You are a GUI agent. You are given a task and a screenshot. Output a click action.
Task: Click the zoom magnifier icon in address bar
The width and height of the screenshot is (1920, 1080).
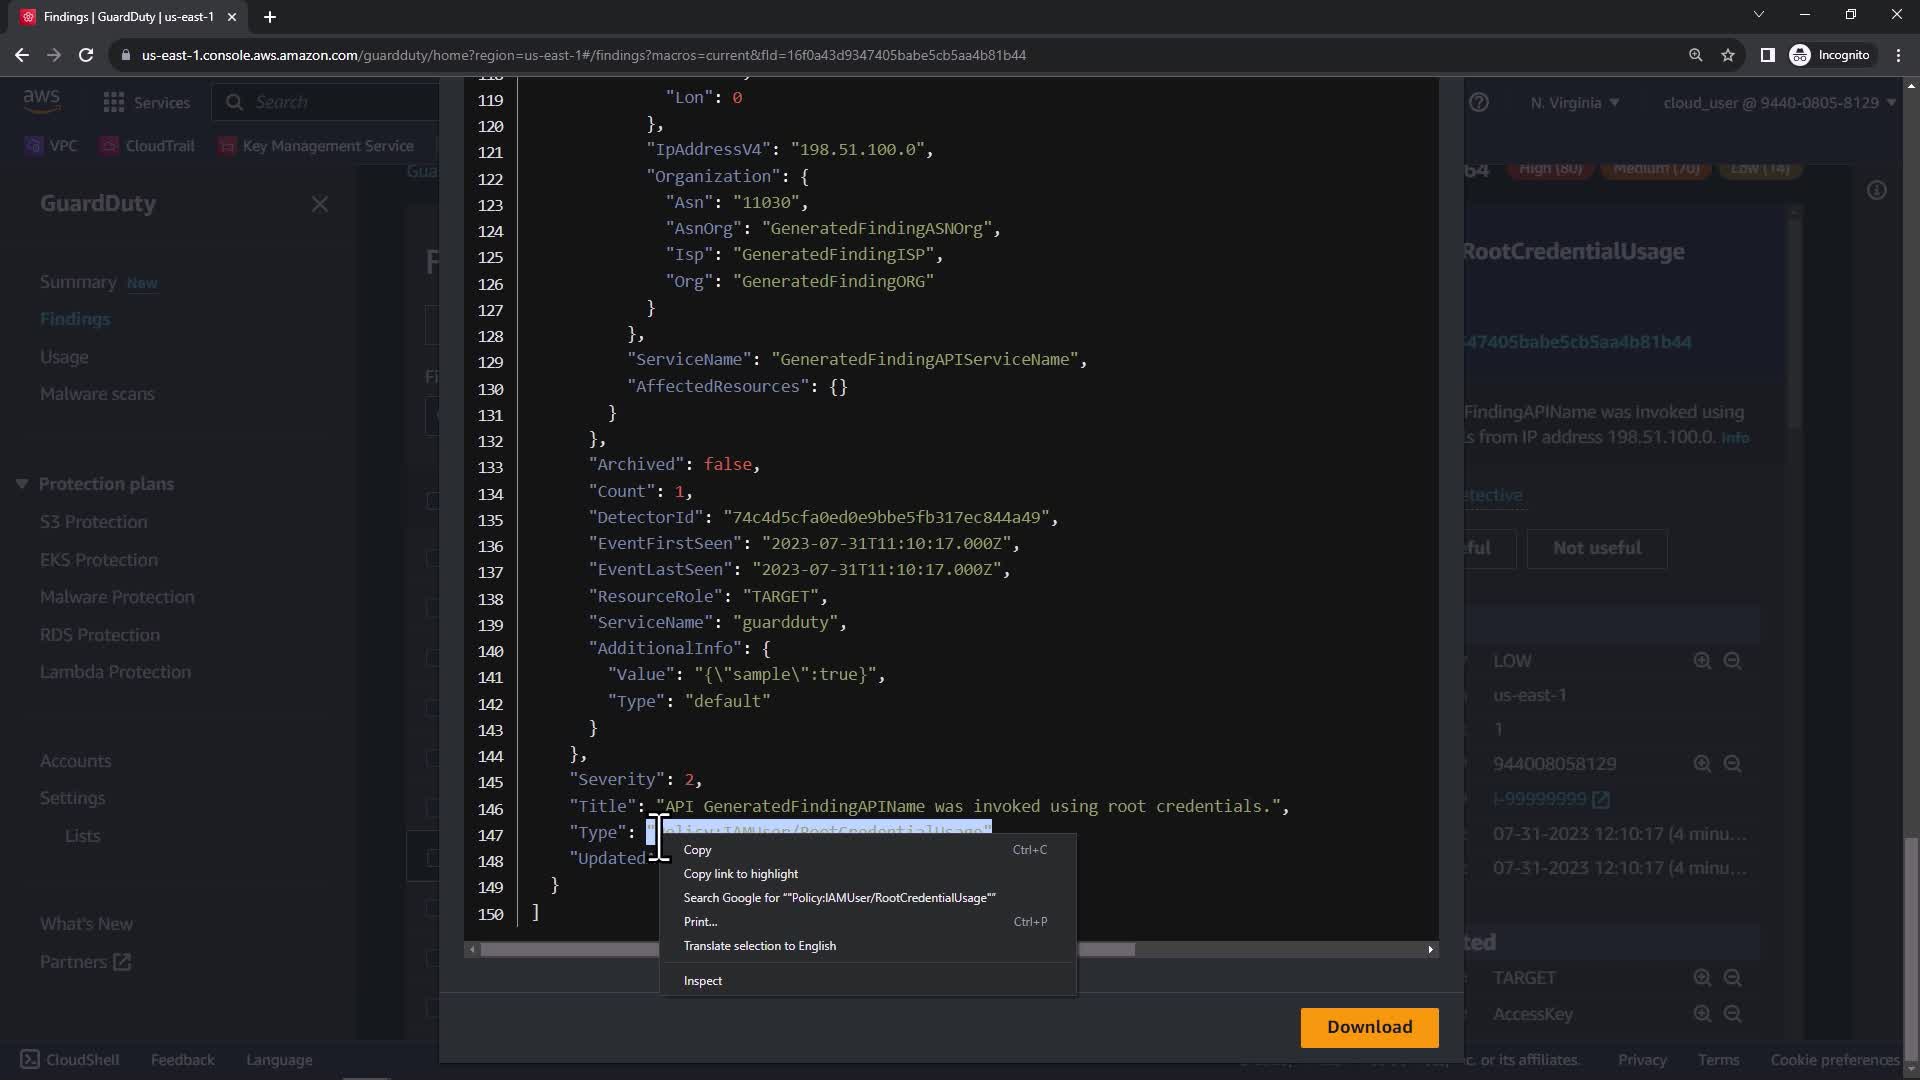(x=1695, y=55)
